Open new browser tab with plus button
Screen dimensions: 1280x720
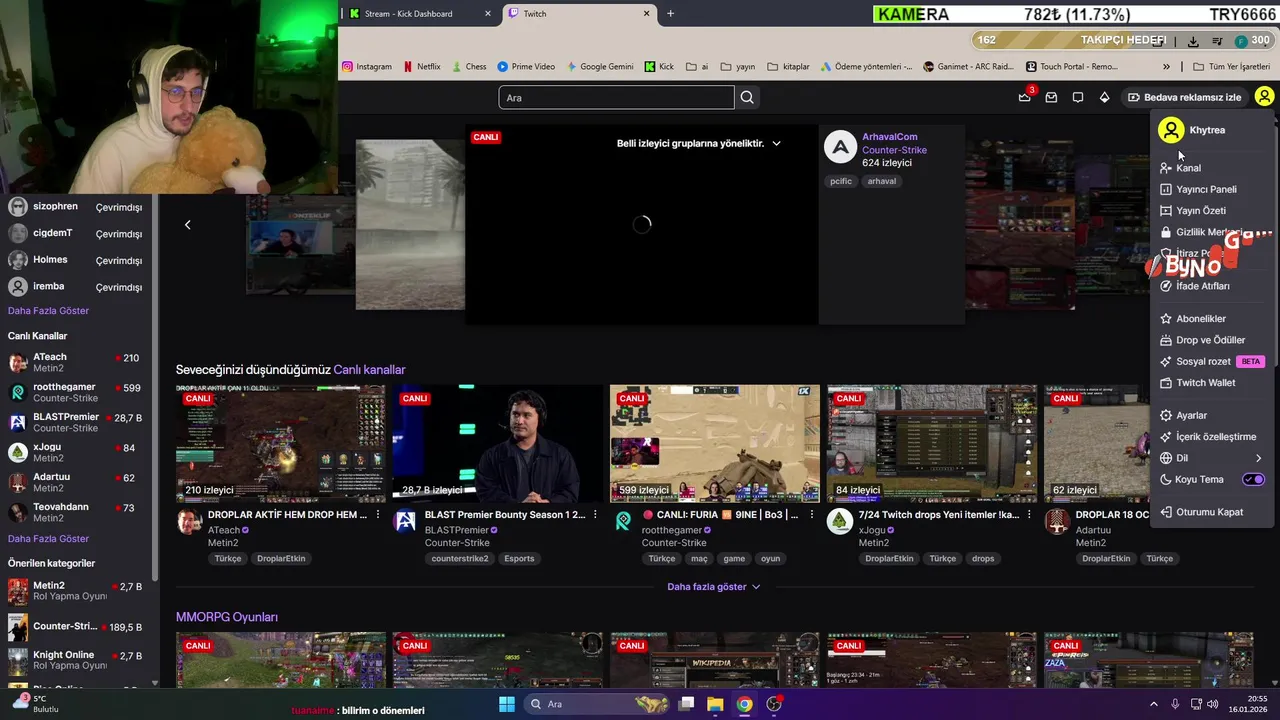click(x=670, y=14)
